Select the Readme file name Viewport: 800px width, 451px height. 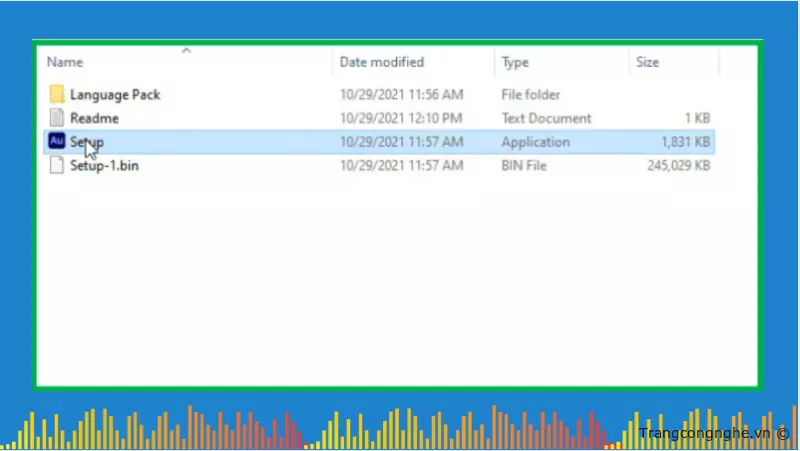click(94, 118)
